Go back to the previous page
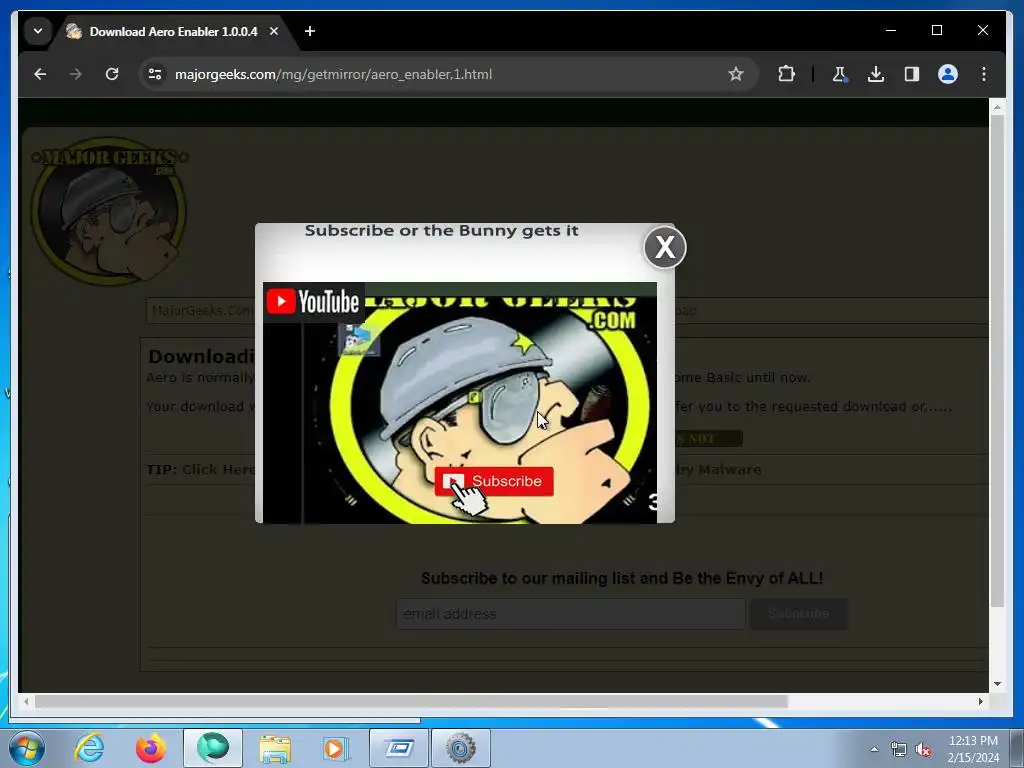1024x768 pixels. 40,74
